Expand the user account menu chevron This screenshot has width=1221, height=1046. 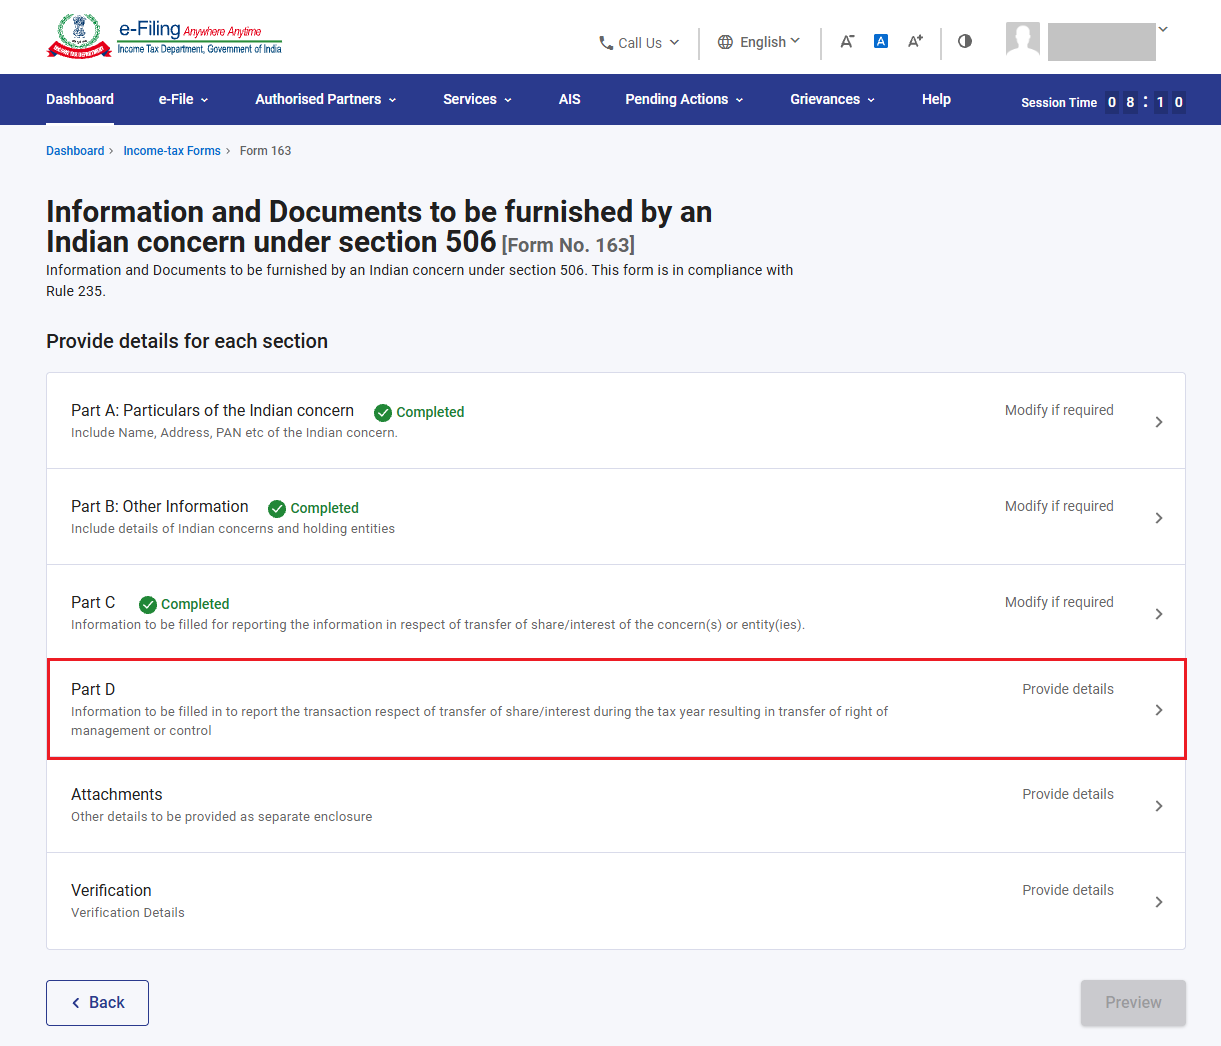pos(1163,29)
